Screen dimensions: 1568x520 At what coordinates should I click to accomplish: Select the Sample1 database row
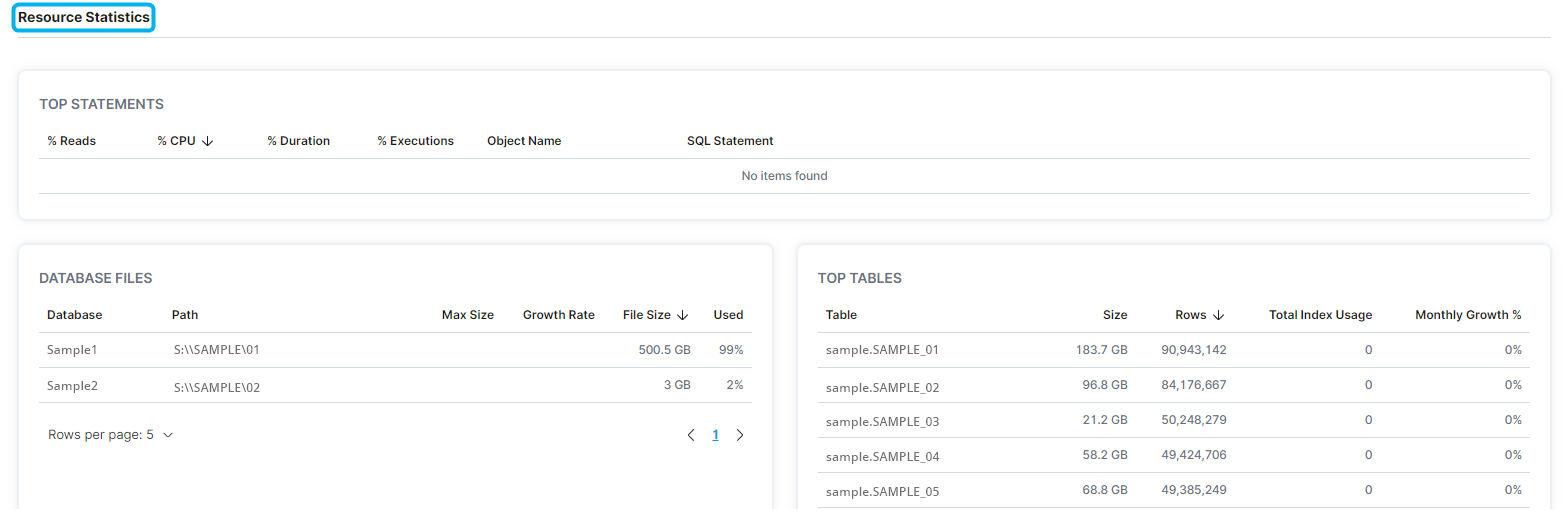click(74, 350)
